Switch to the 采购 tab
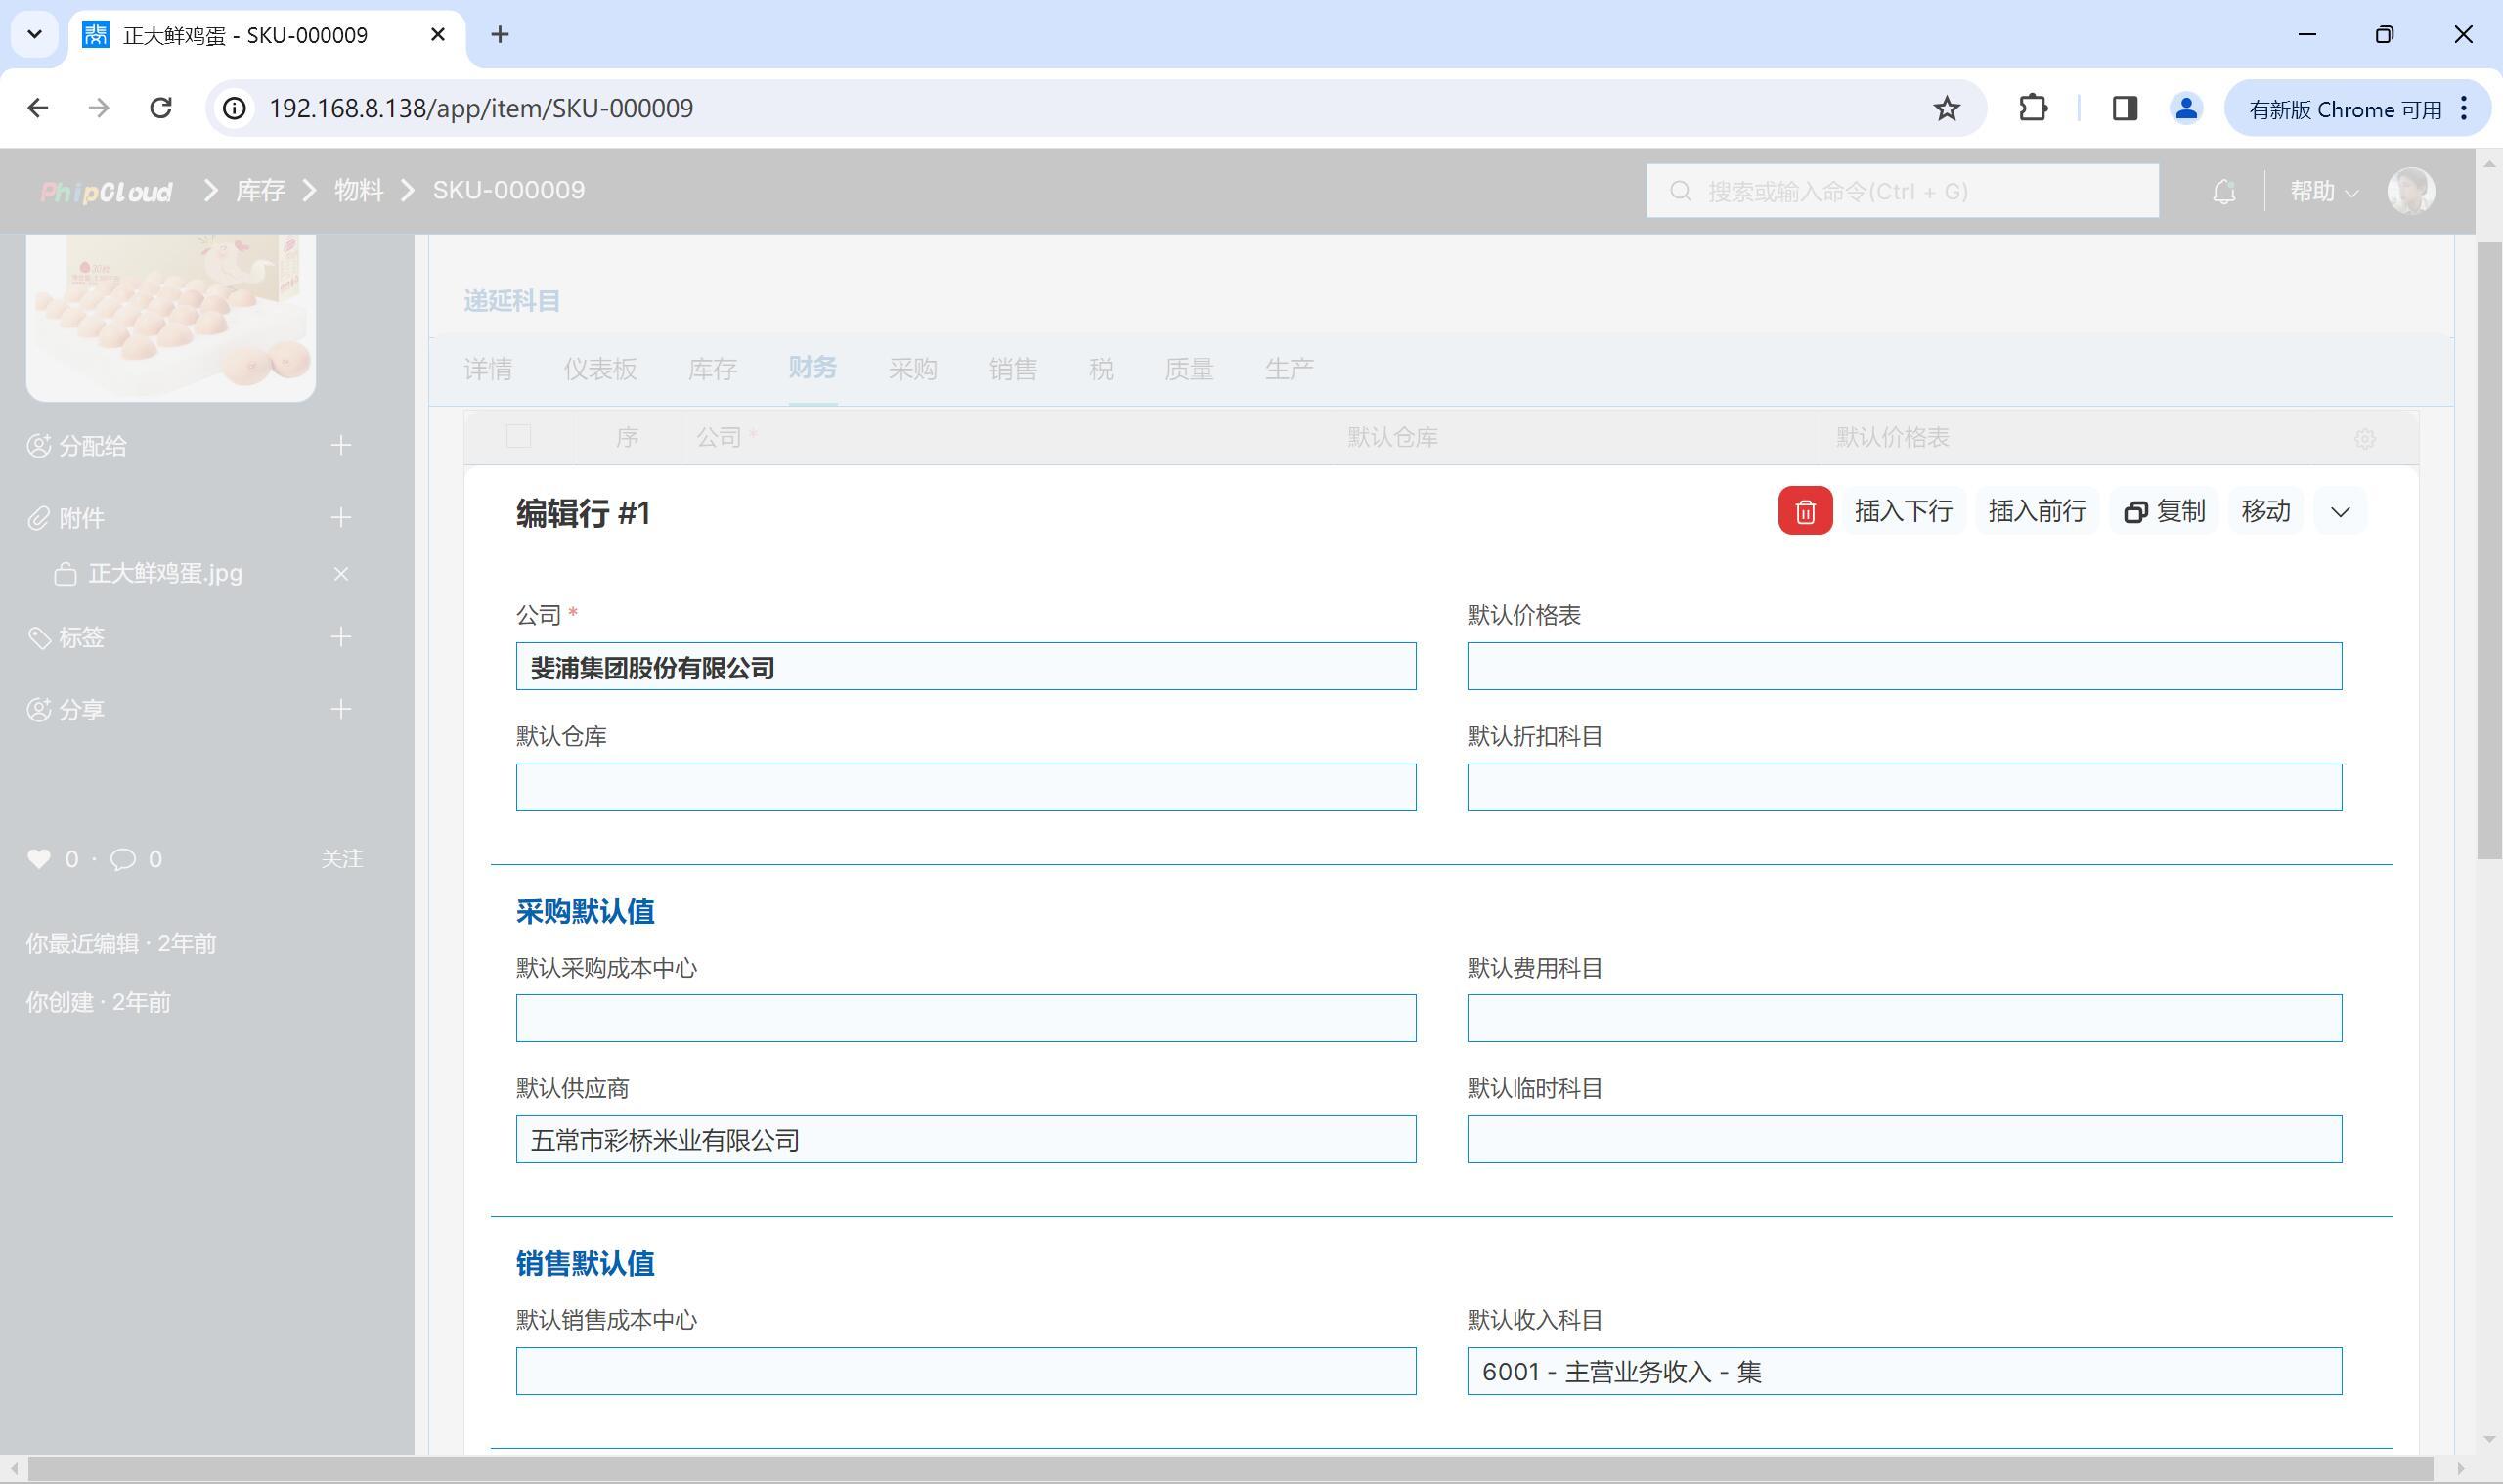This screenshot has width=2503, height=1484. pos(912,369)
